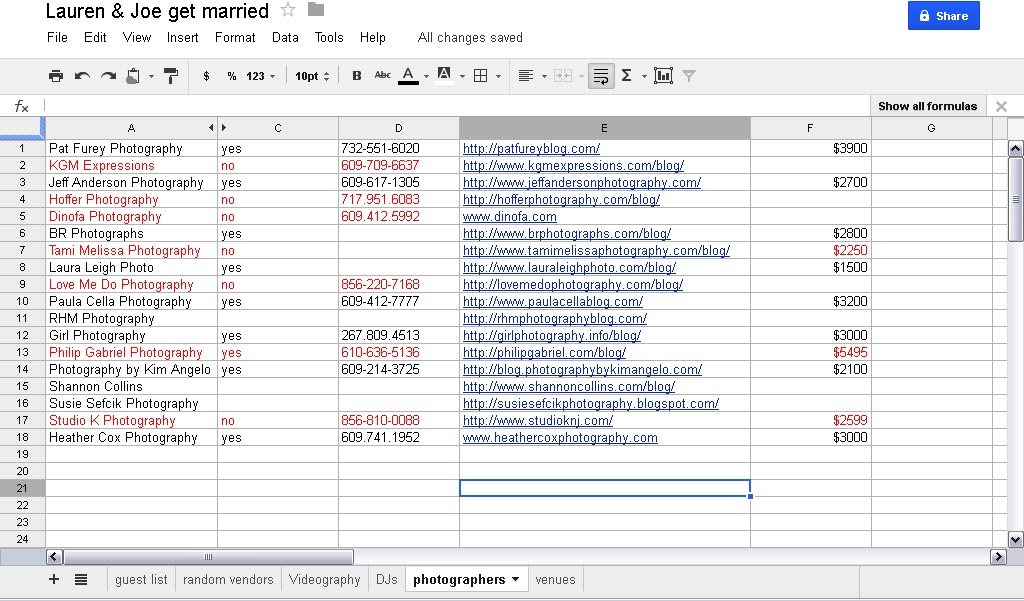Open the Data menu

pyautogui.click(x=285, y=38)
